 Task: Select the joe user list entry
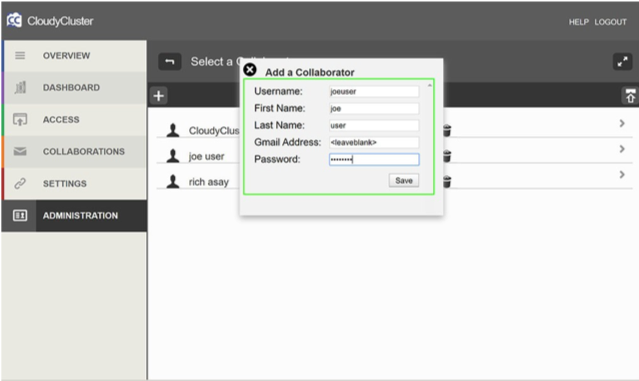click(207, 156)
